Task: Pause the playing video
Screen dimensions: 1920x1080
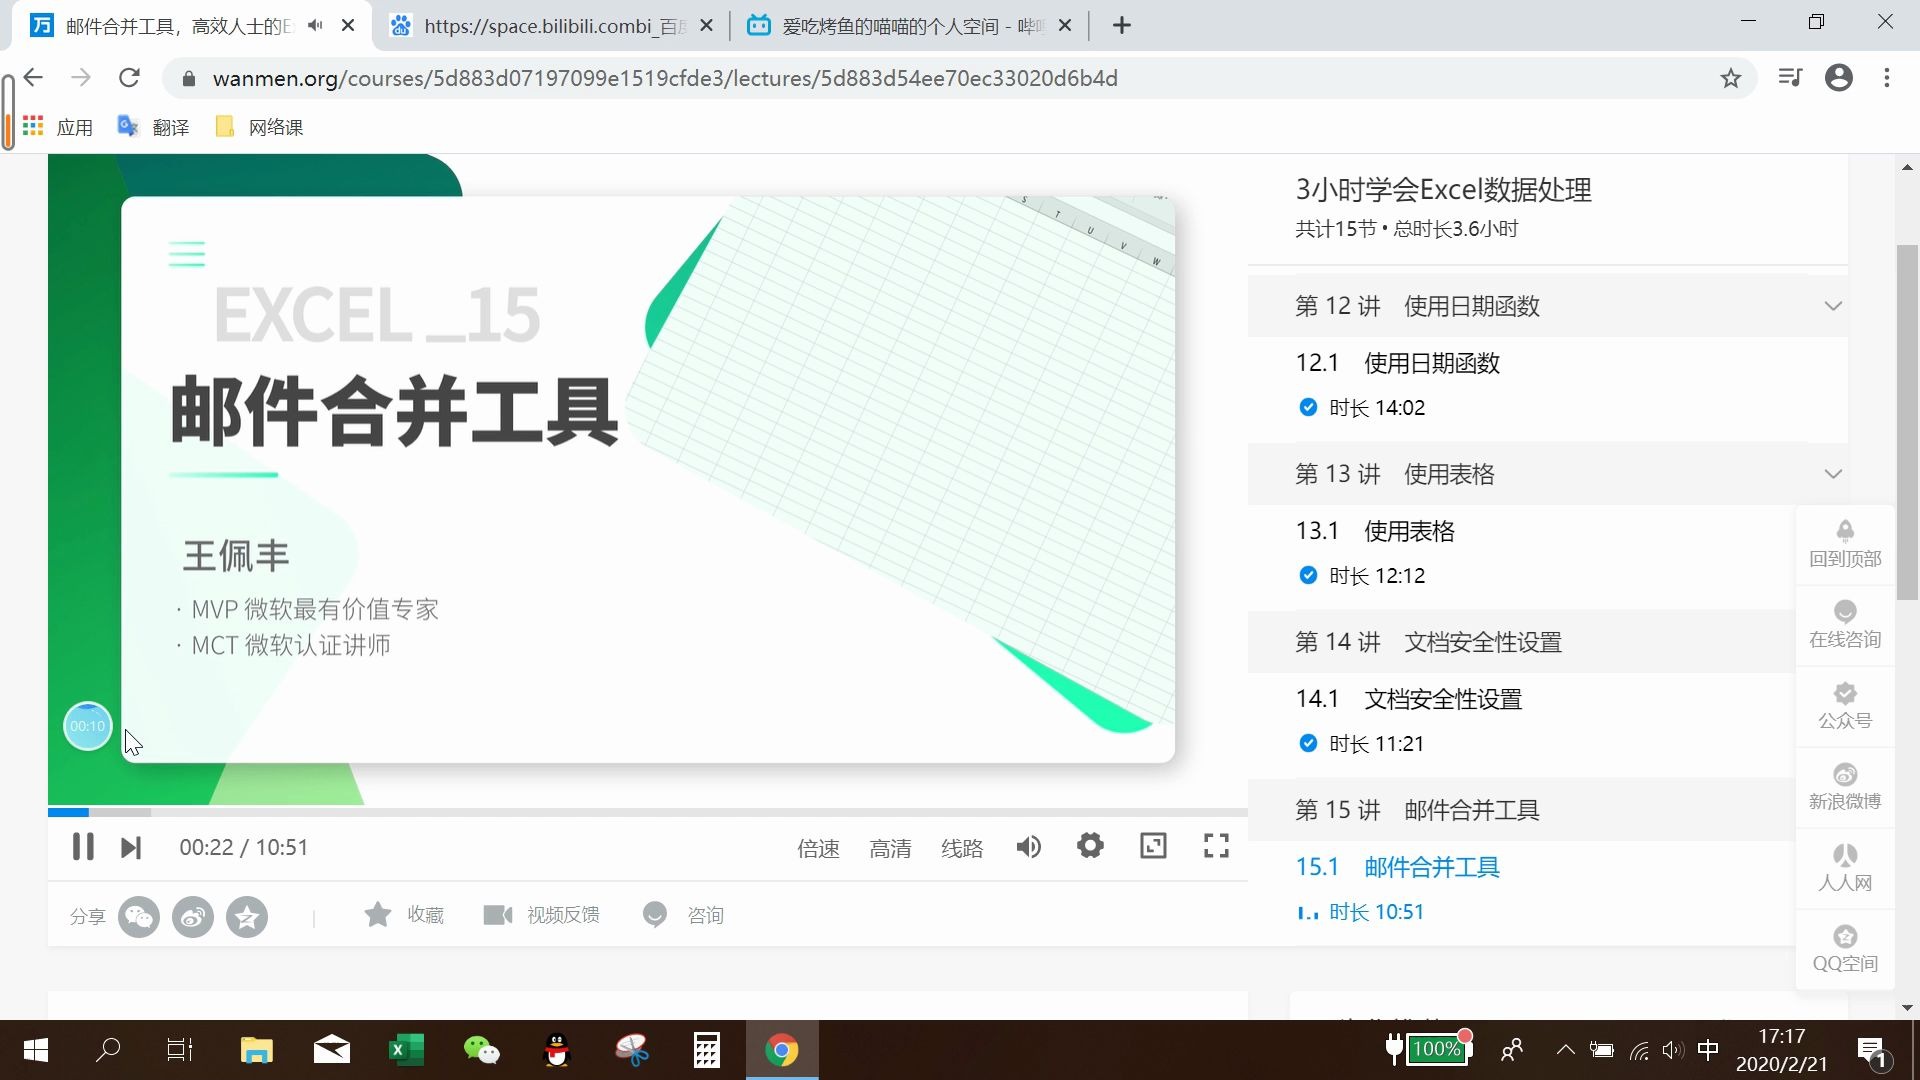Action: (x=83, y=846)
